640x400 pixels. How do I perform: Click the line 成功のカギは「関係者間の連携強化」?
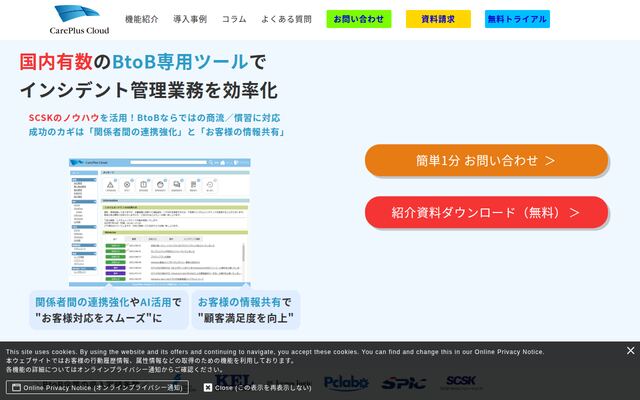click(x=107, y=132)
